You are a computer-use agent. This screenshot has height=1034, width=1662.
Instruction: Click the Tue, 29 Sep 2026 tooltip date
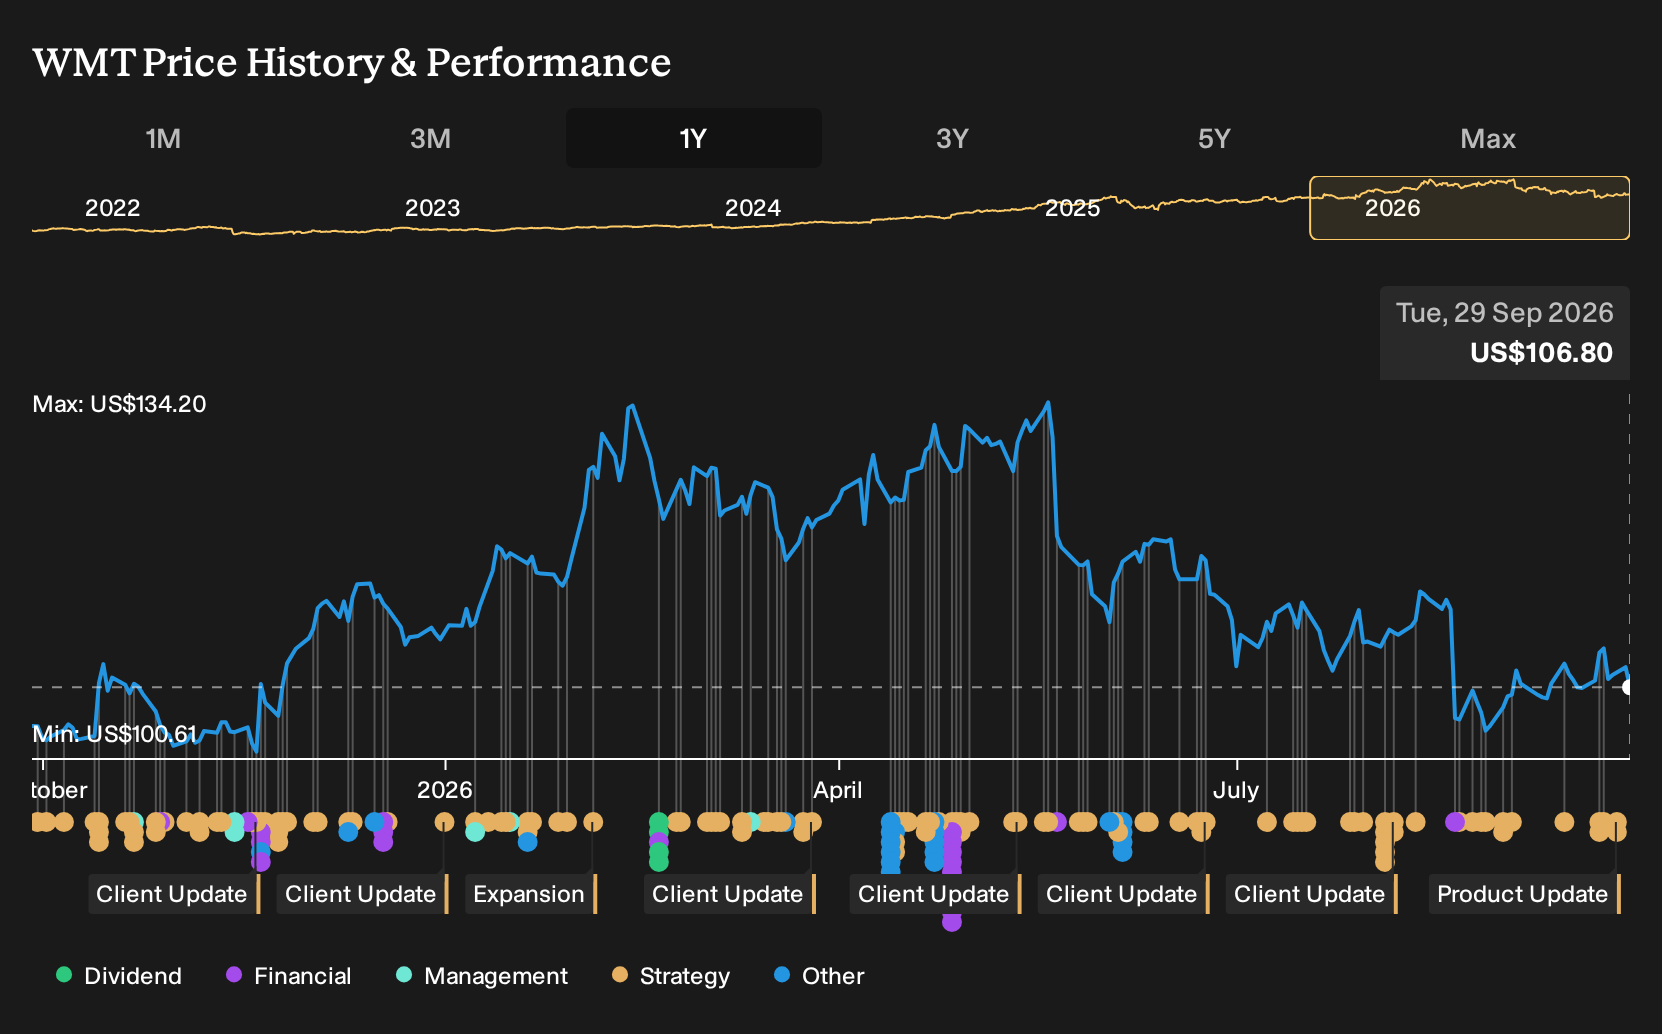1505,313
